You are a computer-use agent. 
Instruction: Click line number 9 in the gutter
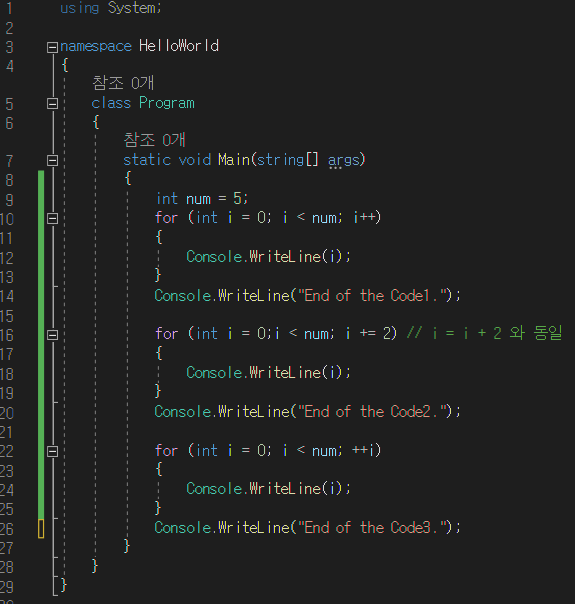point(9,200)
